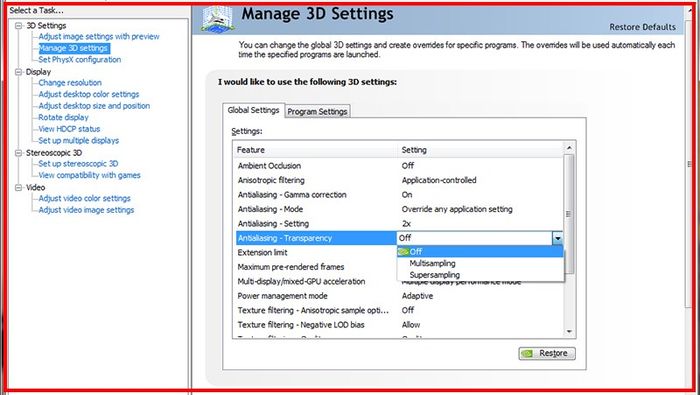Select the Antialiasing - Mode row
This screenshot has width=700, height=395.
[x=399, y=209]
